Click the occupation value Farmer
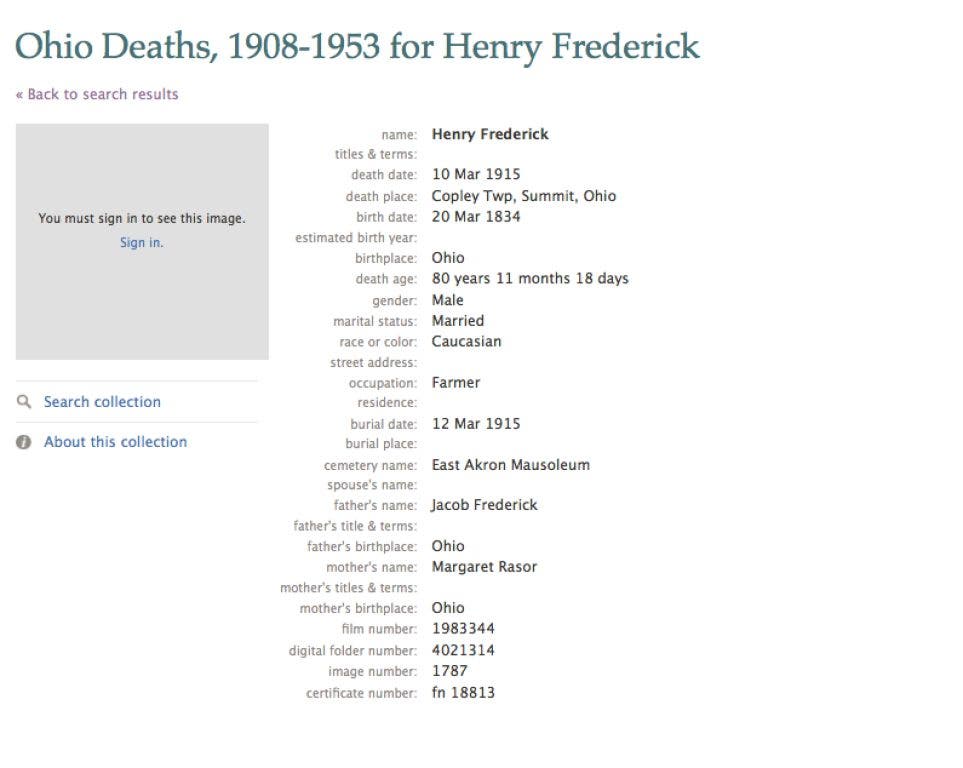The width and height of the screenshot is (963, 768). point(456,382)
